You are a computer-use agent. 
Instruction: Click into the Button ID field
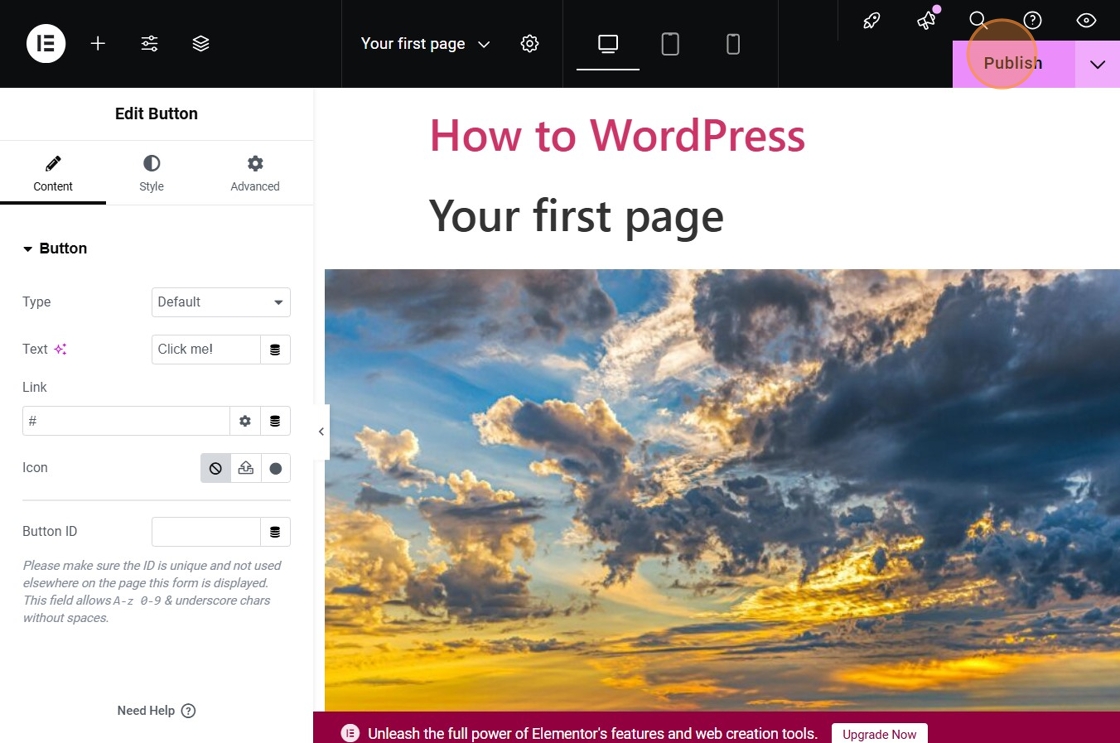pyautogui.click(x=206, y=532)
